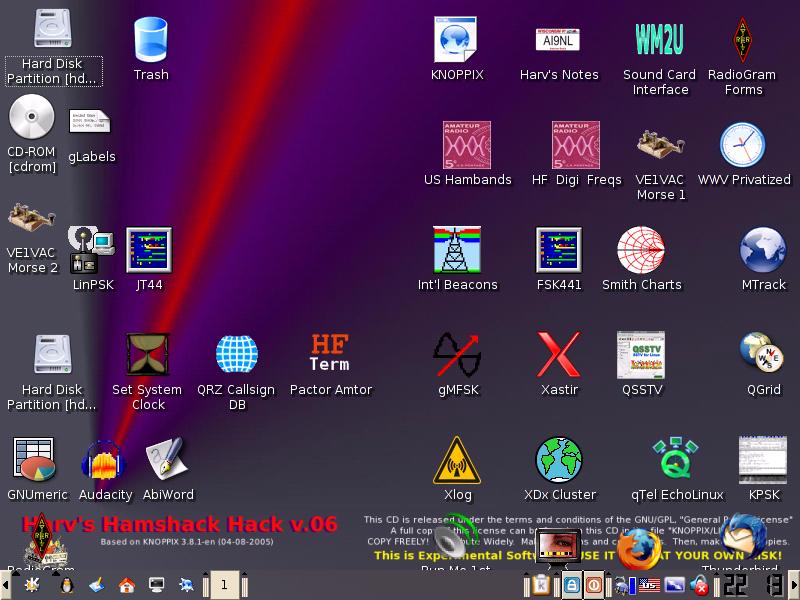Image resolution: width=800 pixels, height=600 pixels.
Task: Open US flag keyboard layout switcher
Action: click(x=649, y=585)
